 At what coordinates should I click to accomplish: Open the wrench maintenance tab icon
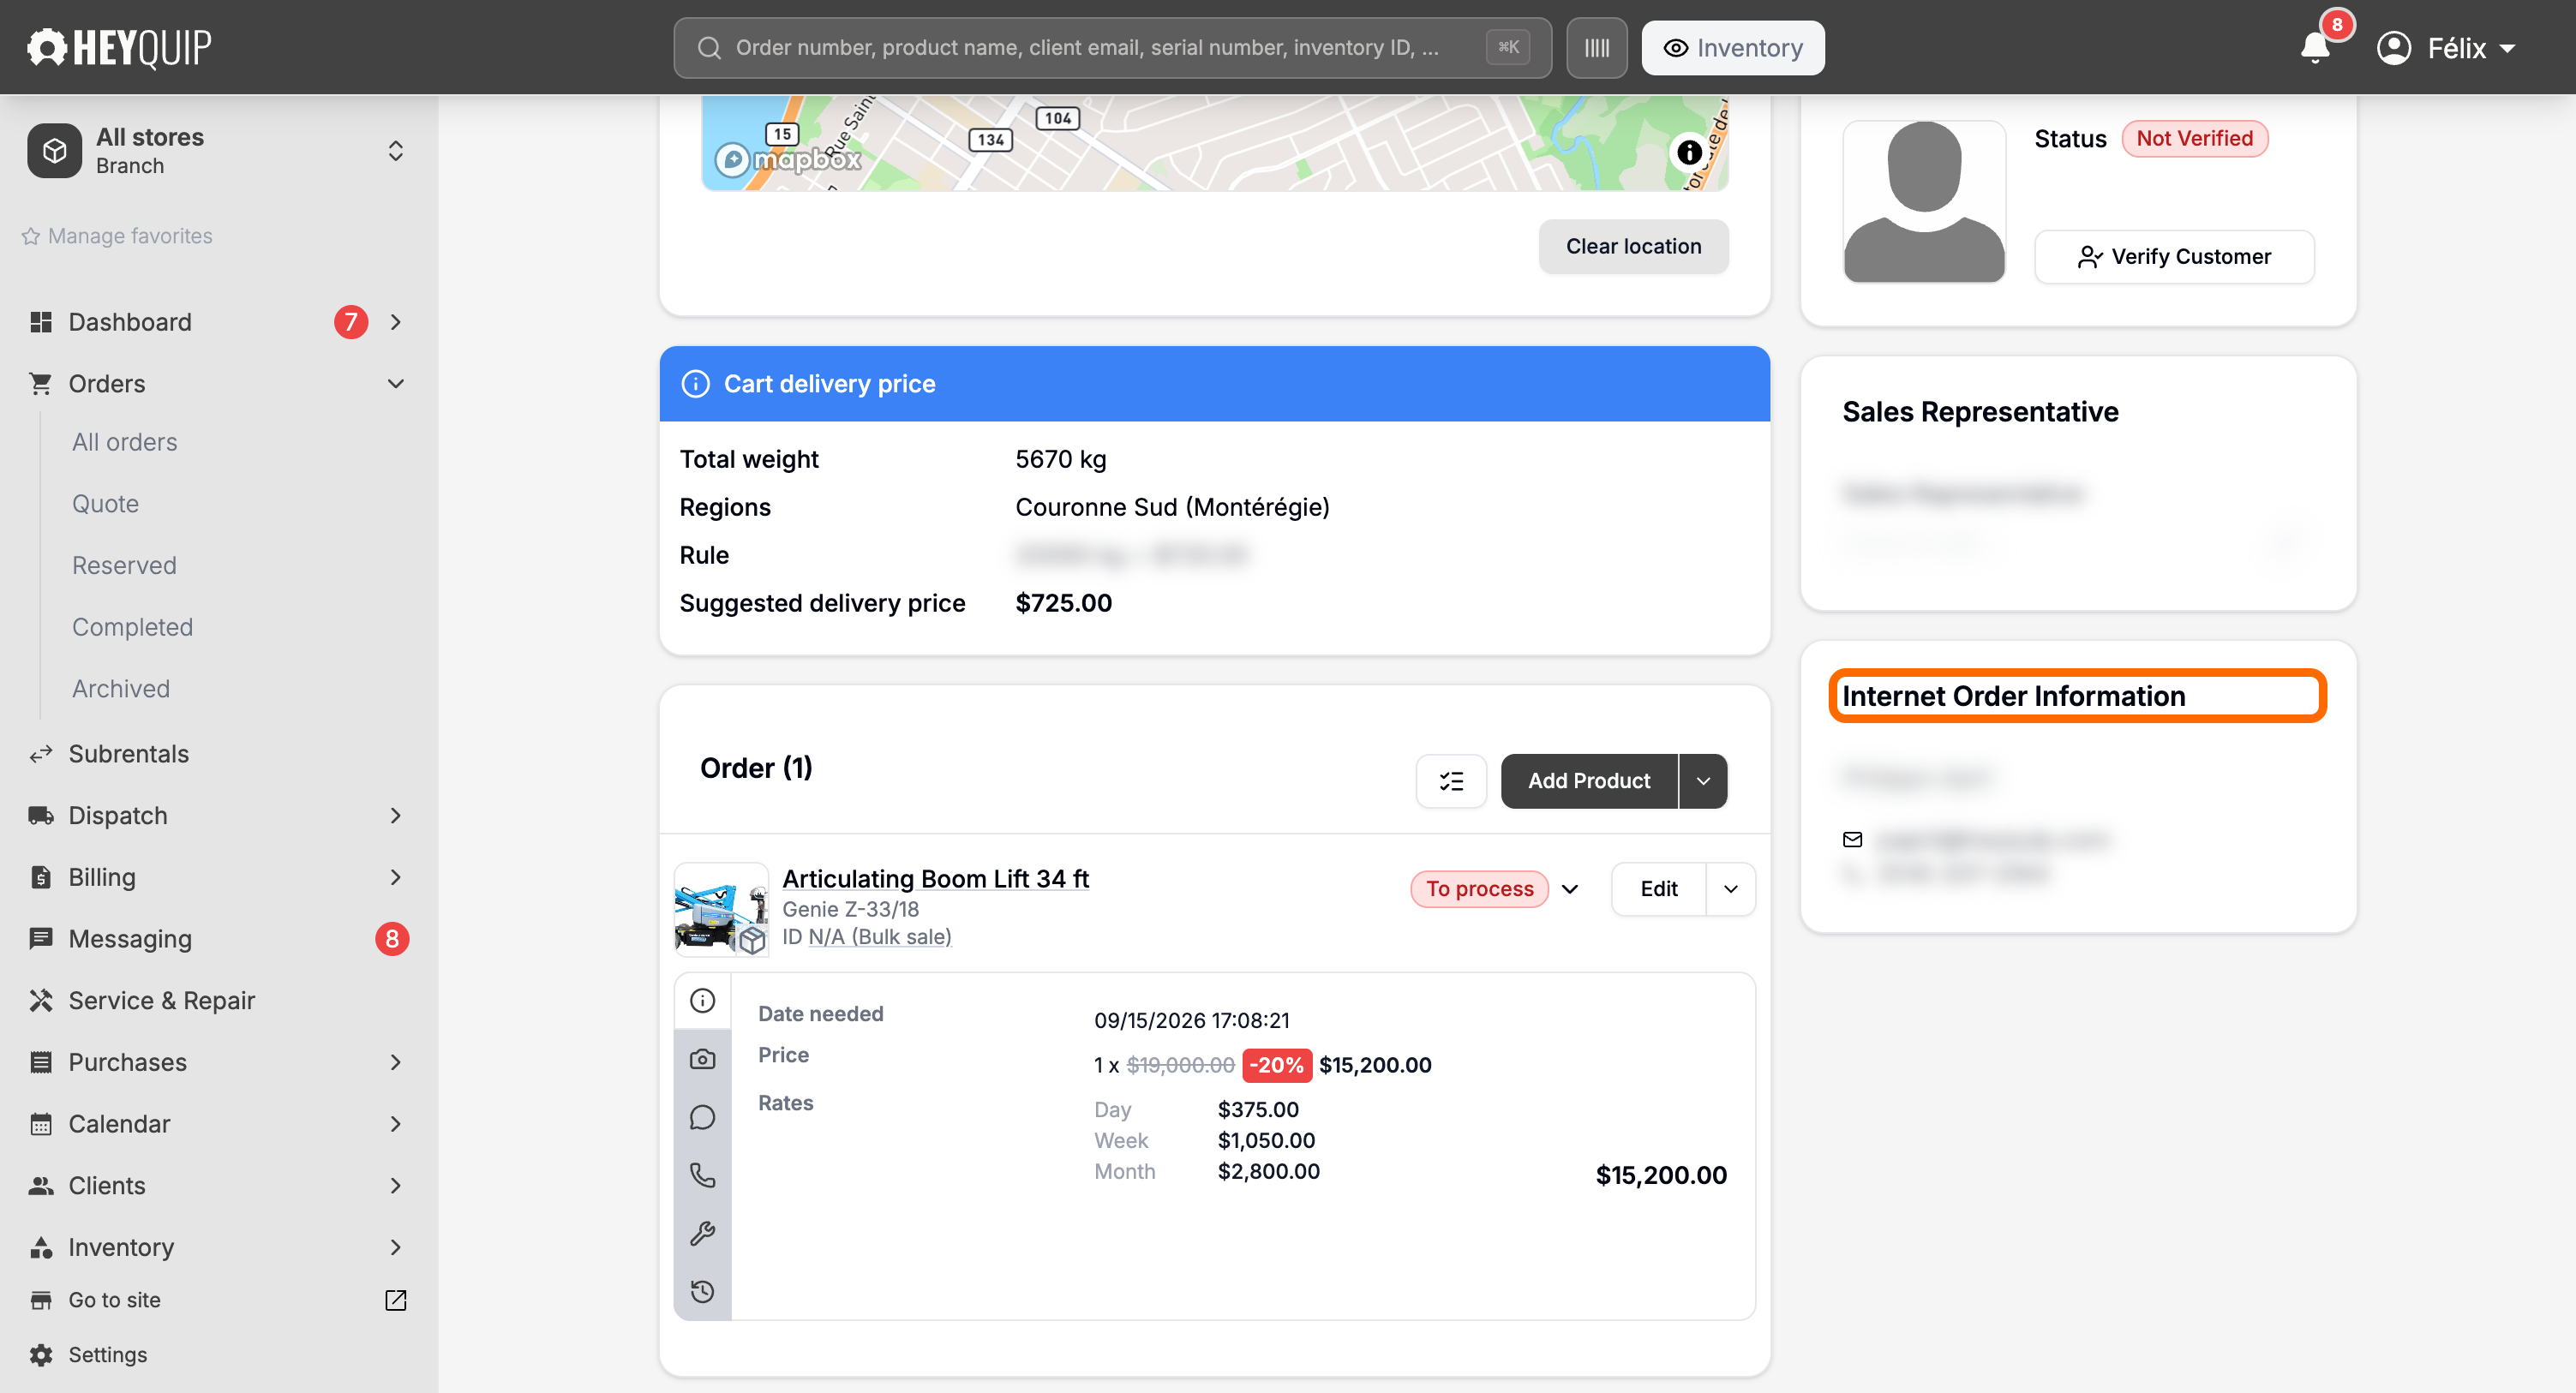[703, 1232]
